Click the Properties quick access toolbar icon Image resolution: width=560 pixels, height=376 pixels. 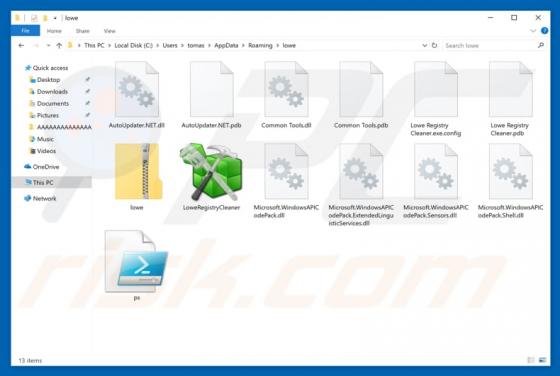[x=34, y=18]
